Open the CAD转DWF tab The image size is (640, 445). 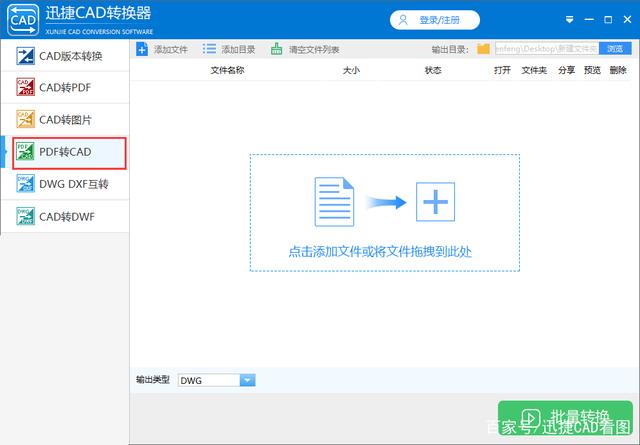pos(65,216)
